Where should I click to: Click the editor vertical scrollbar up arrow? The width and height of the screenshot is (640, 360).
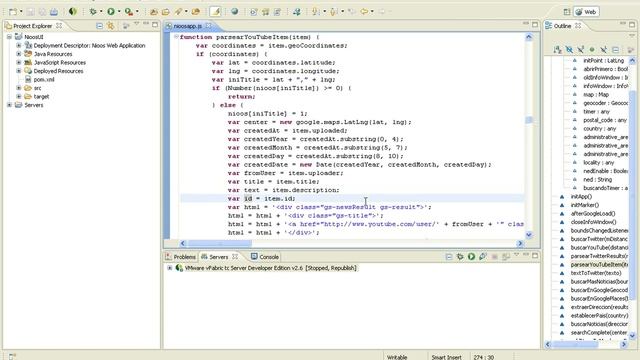(x=529, y=37)
